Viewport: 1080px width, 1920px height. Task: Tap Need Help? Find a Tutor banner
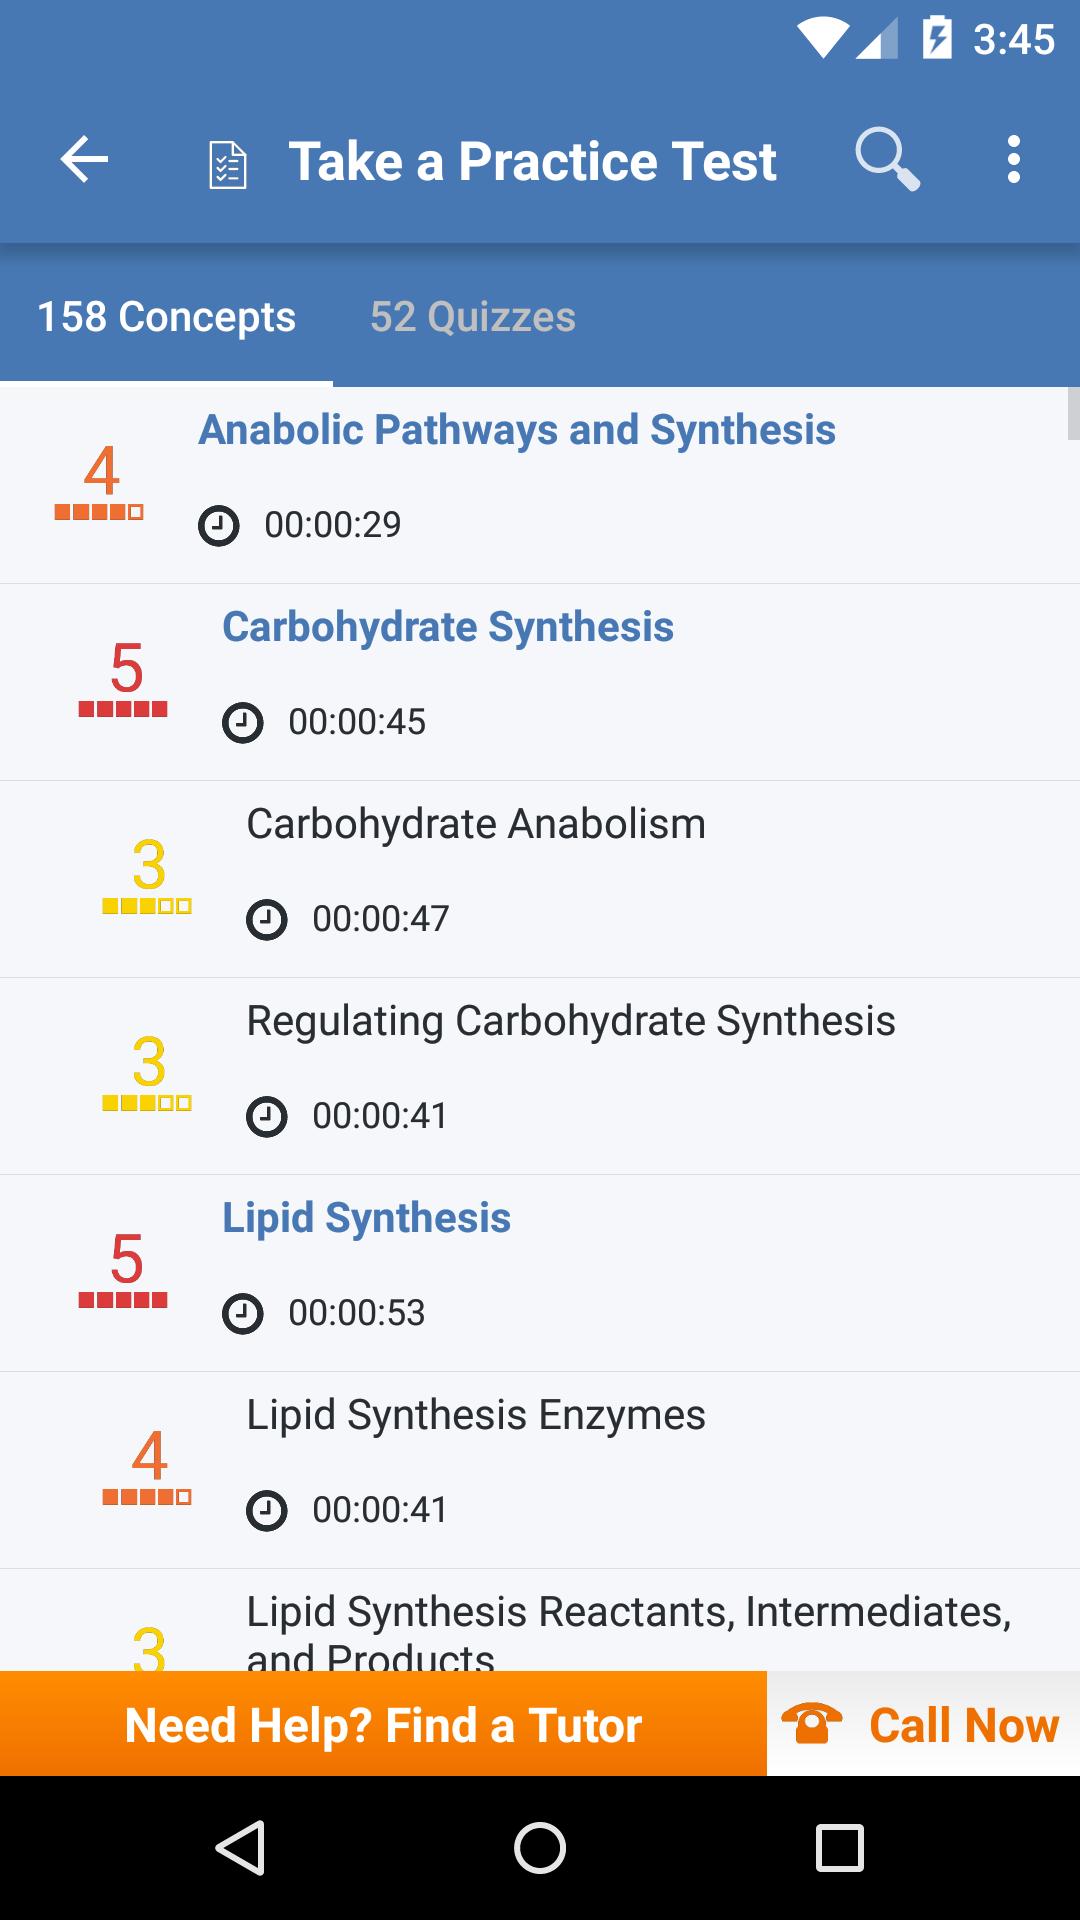click(x=383, y=1724)
